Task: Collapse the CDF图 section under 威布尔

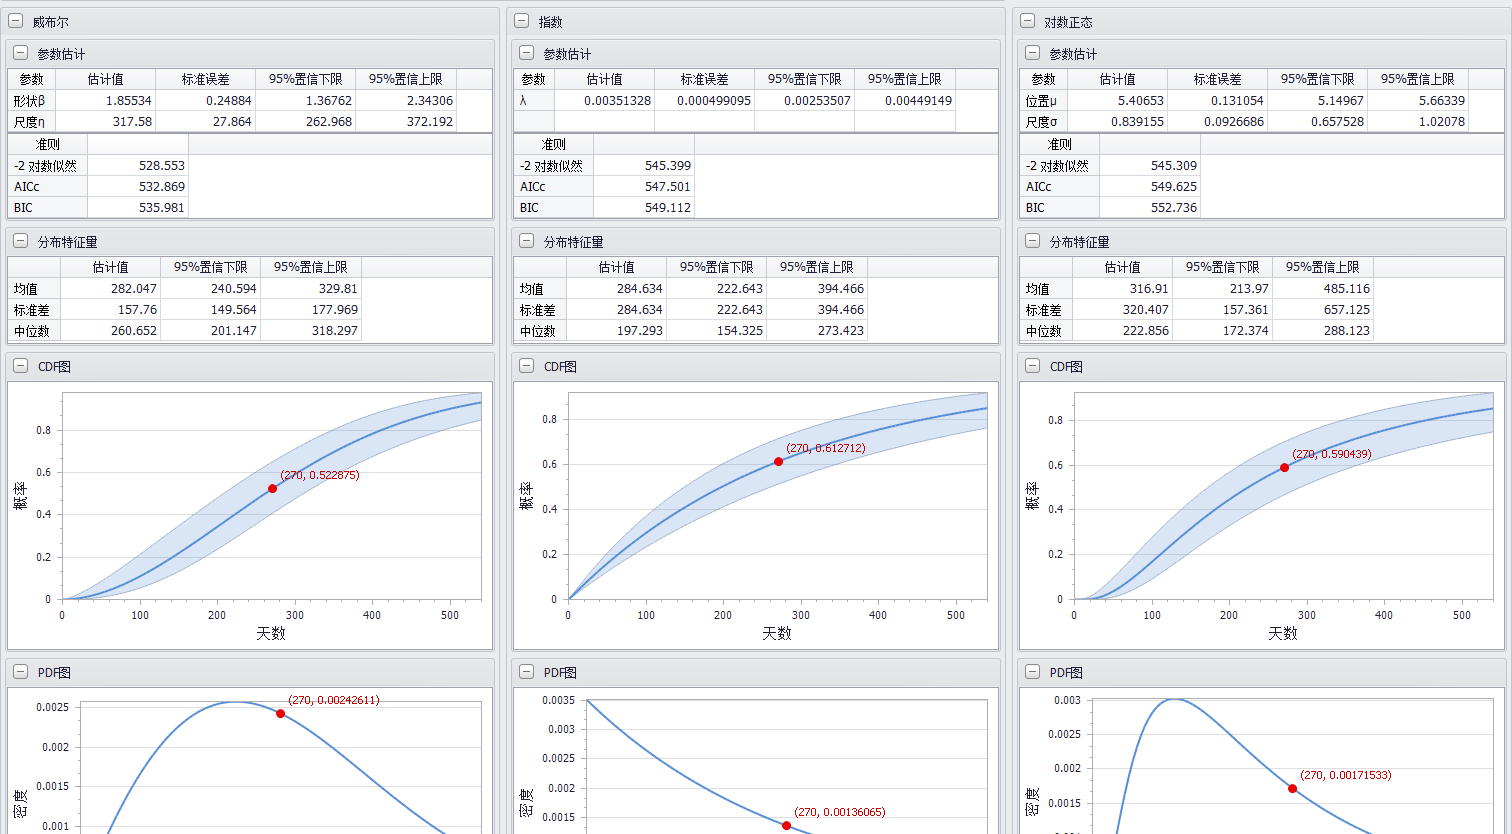Action: 20,367
